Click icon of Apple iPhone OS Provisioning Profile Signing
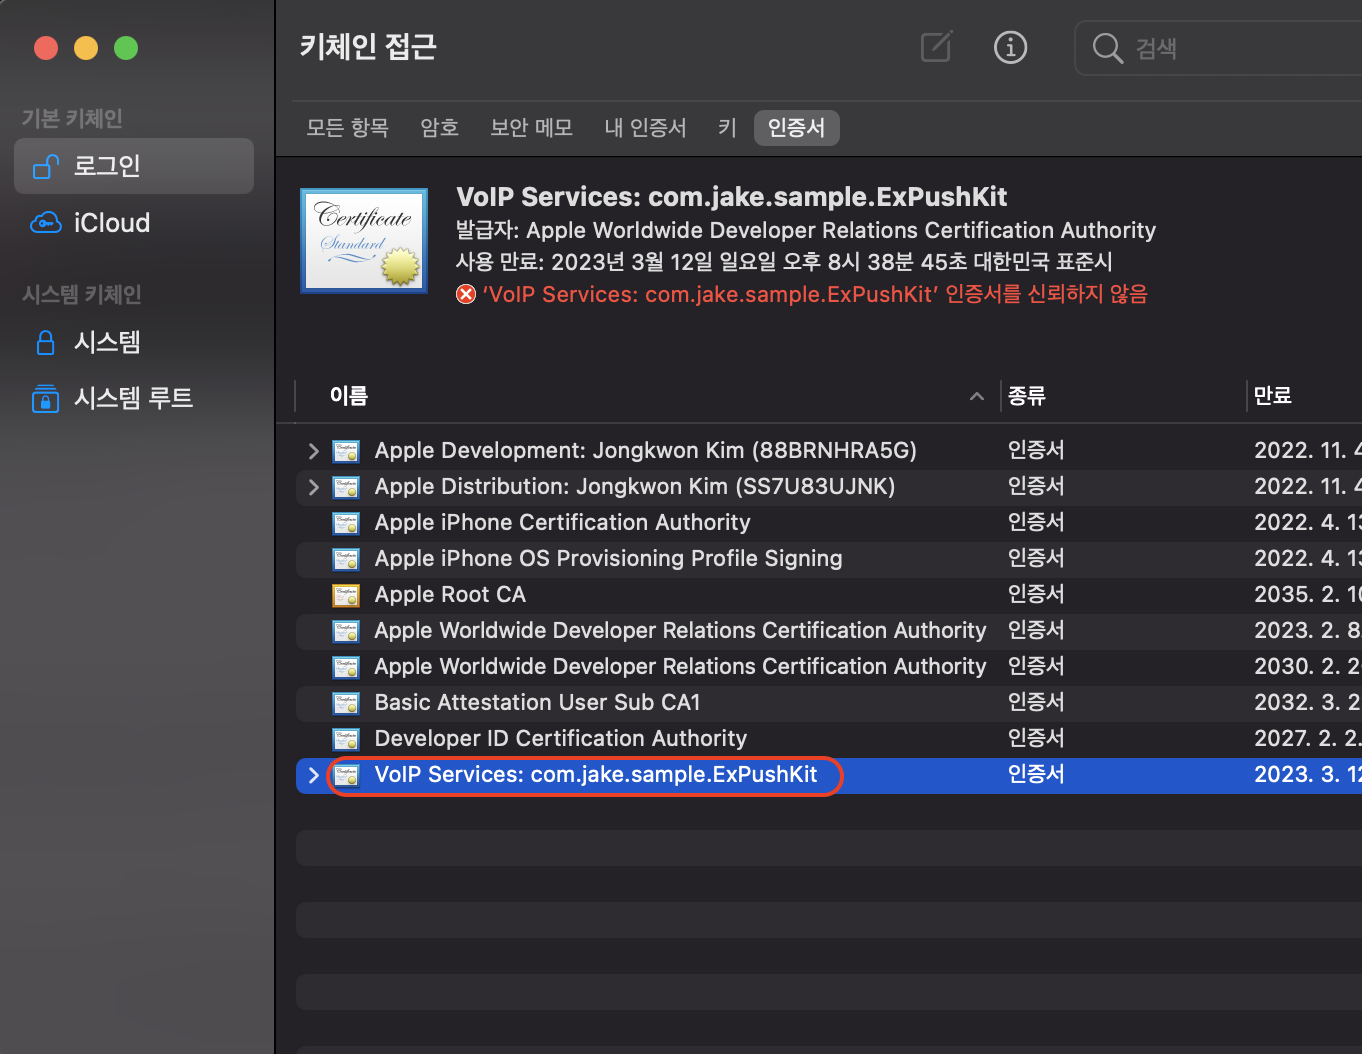 (x=346, y=560)
